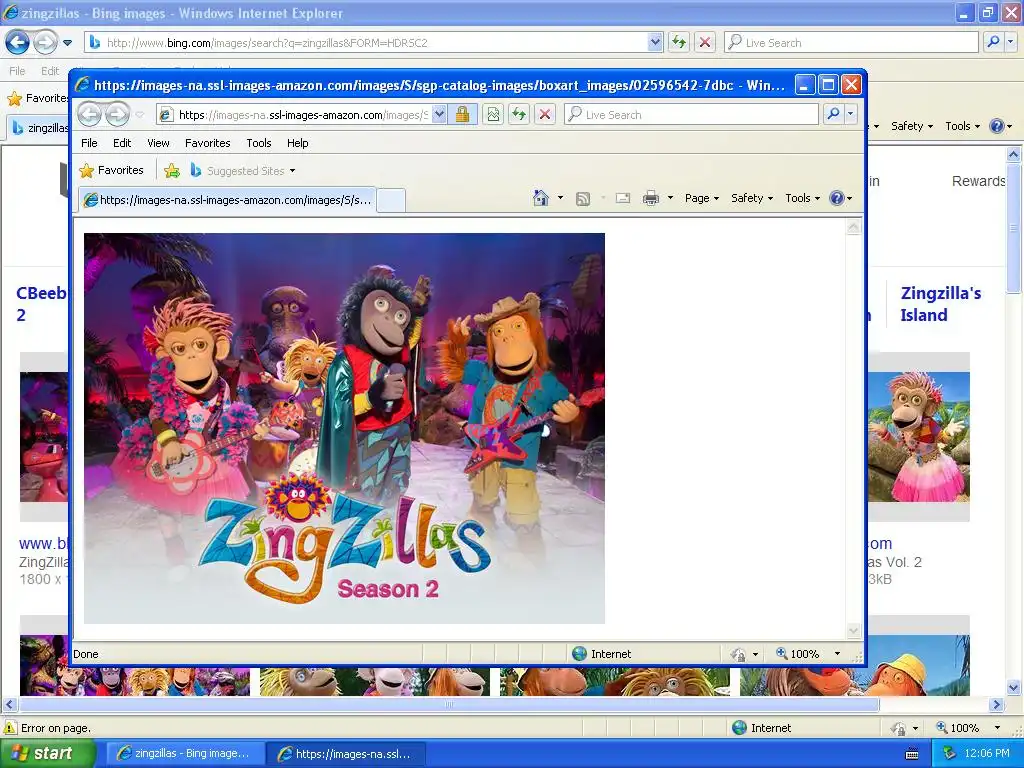The width and height of the screenshot is (1024, 768).
Task: Click the RSS feeds icon
Action: tap(583, 199)
